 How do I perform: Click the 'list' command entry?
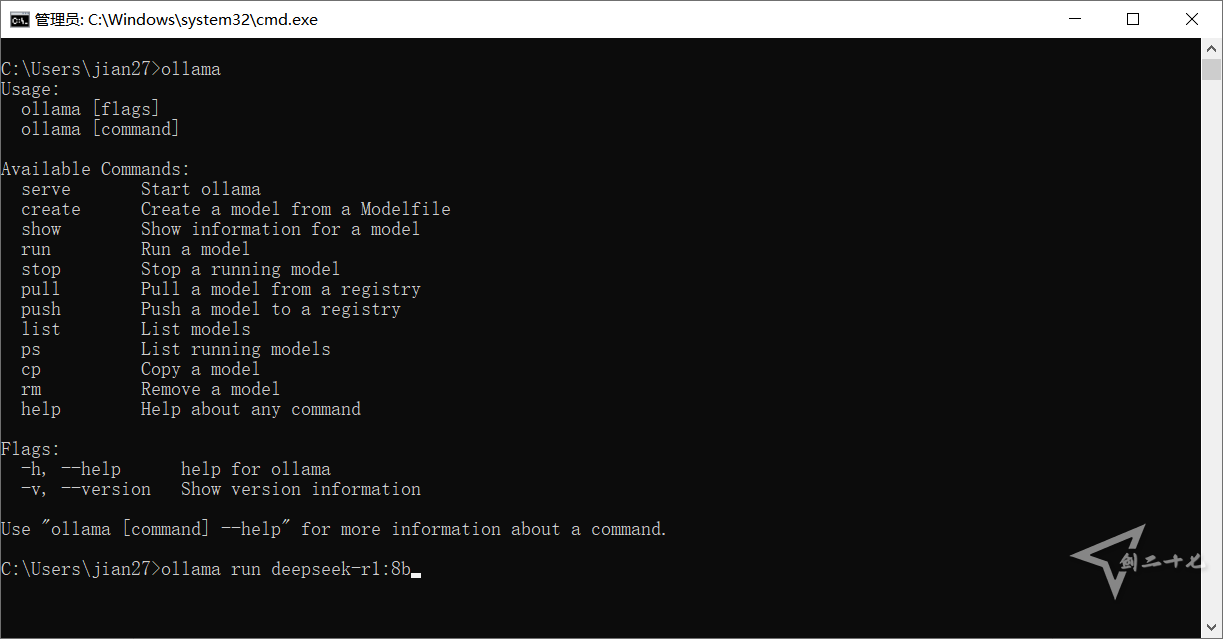click(41, 329)
